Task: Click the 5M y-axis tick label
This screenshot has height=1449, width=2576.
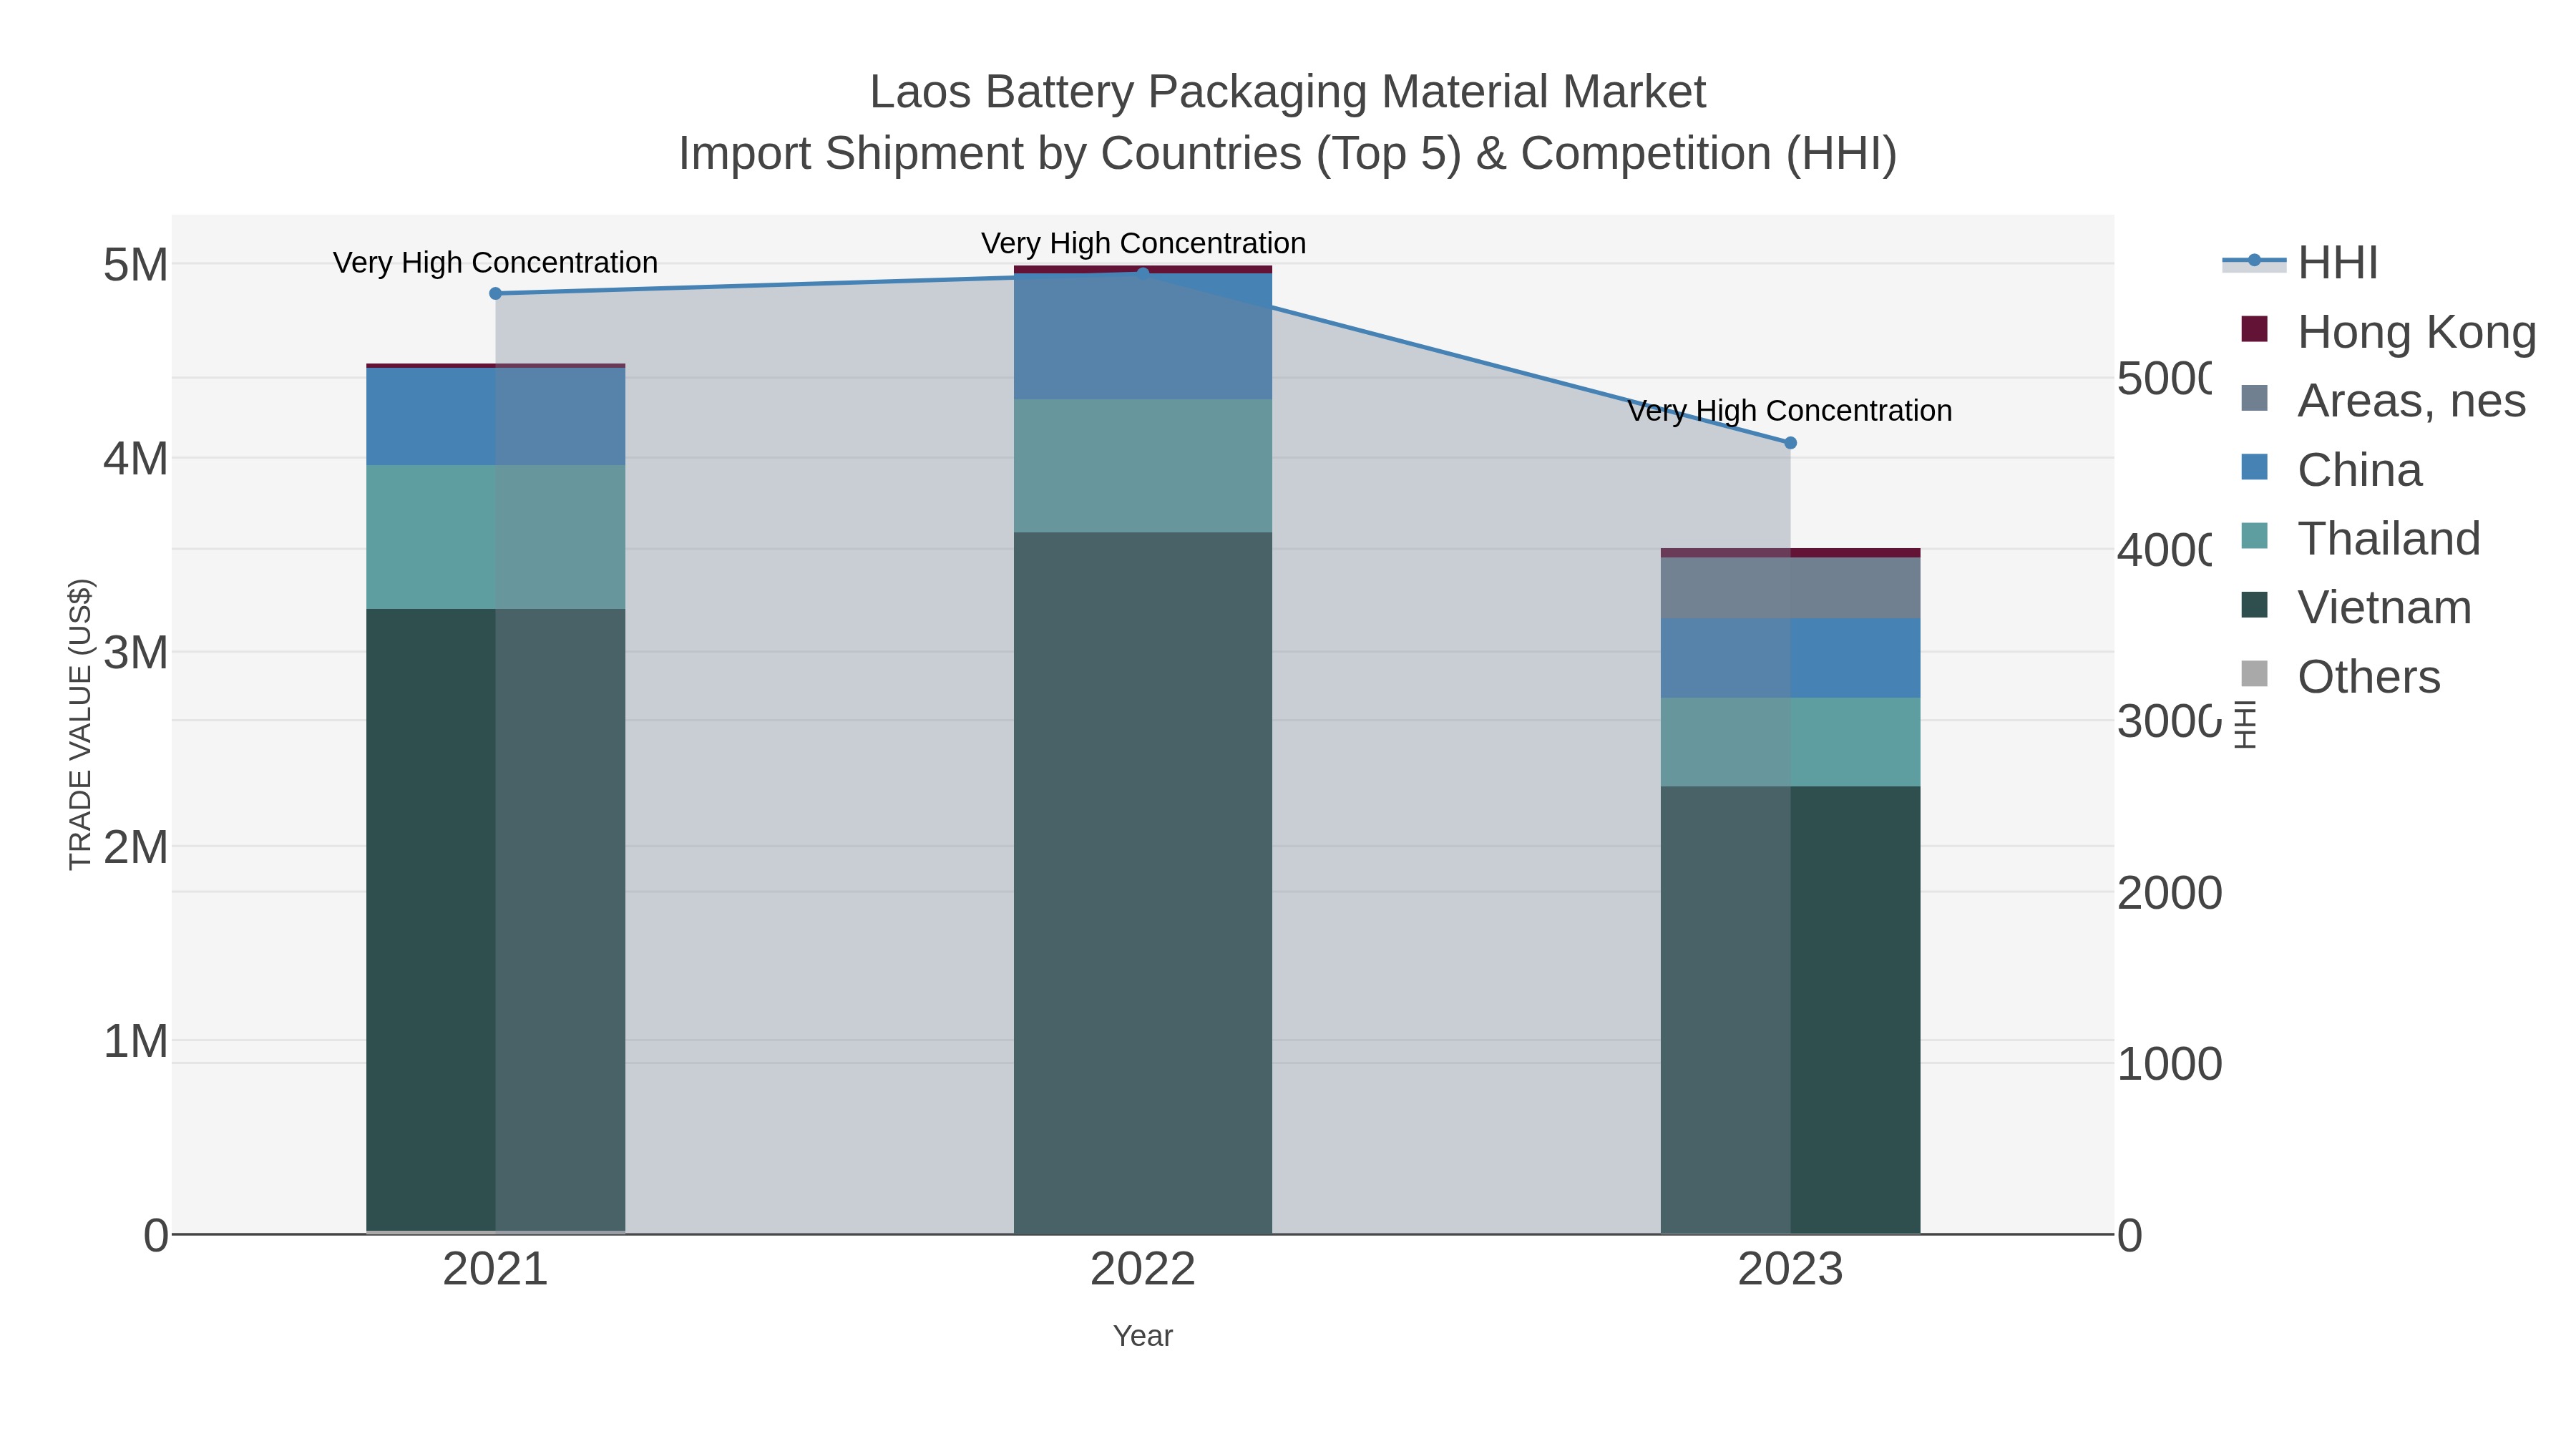Action: (136, 265)
